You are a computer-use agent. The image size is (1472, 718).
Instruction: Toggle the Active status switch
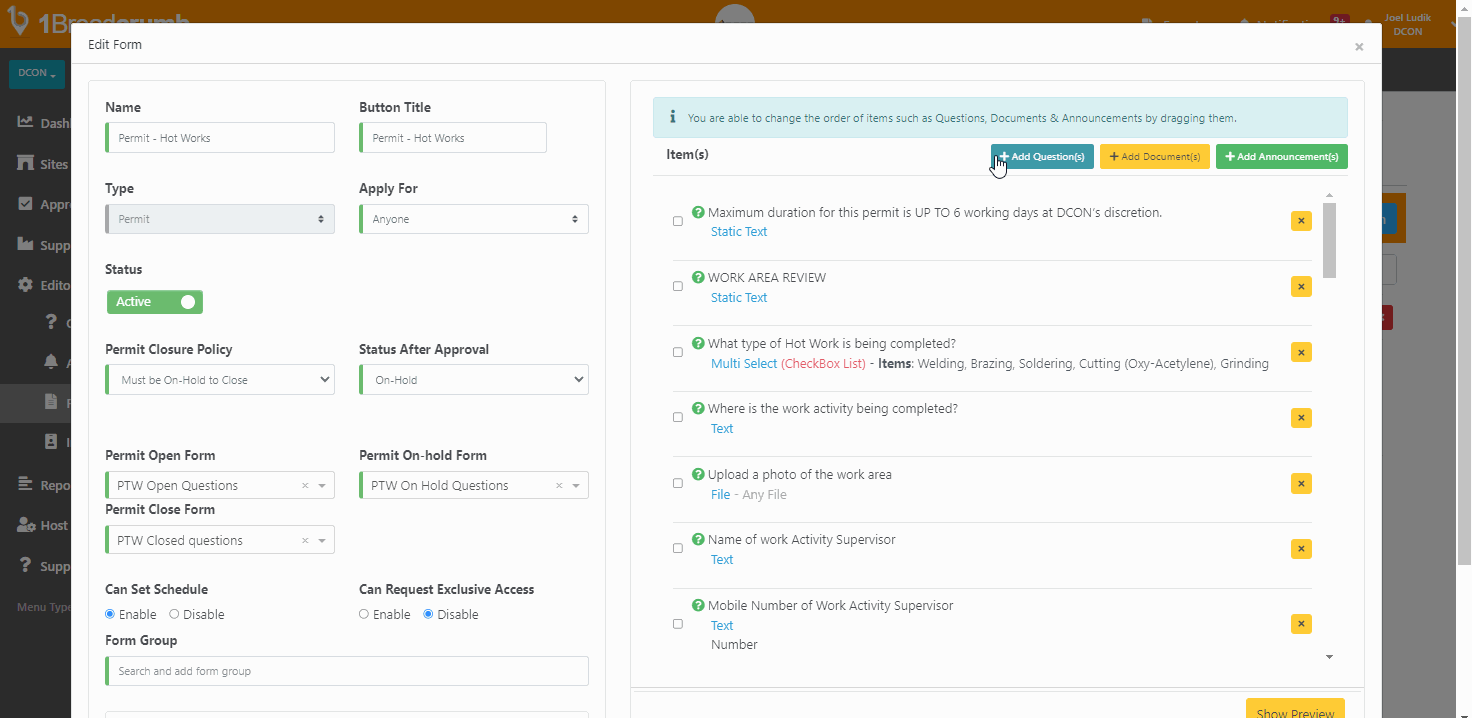(155, 302)
